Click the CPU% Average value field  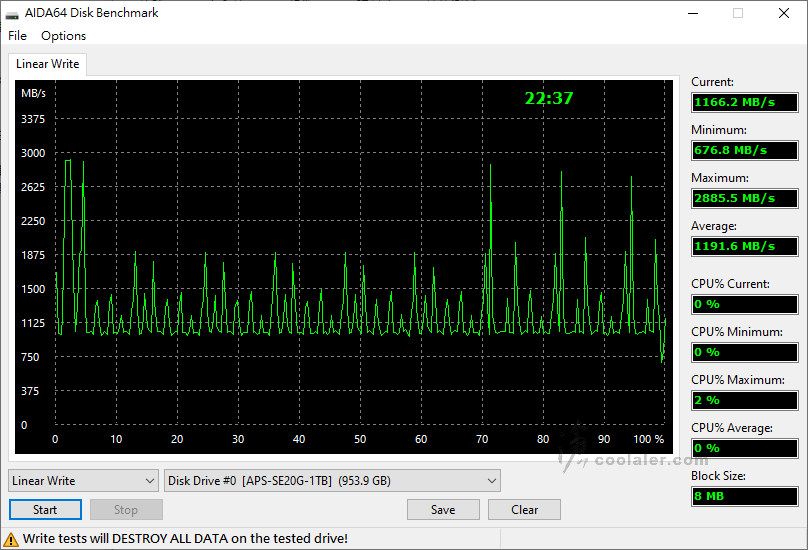coord(745,448)
